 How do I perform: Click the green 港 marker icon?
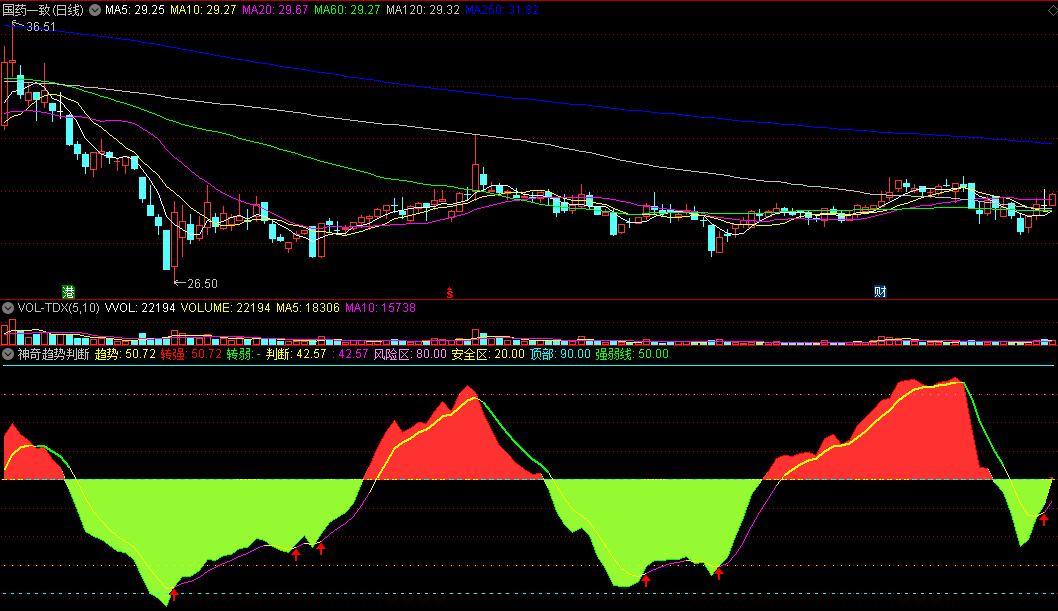point(68,292)
